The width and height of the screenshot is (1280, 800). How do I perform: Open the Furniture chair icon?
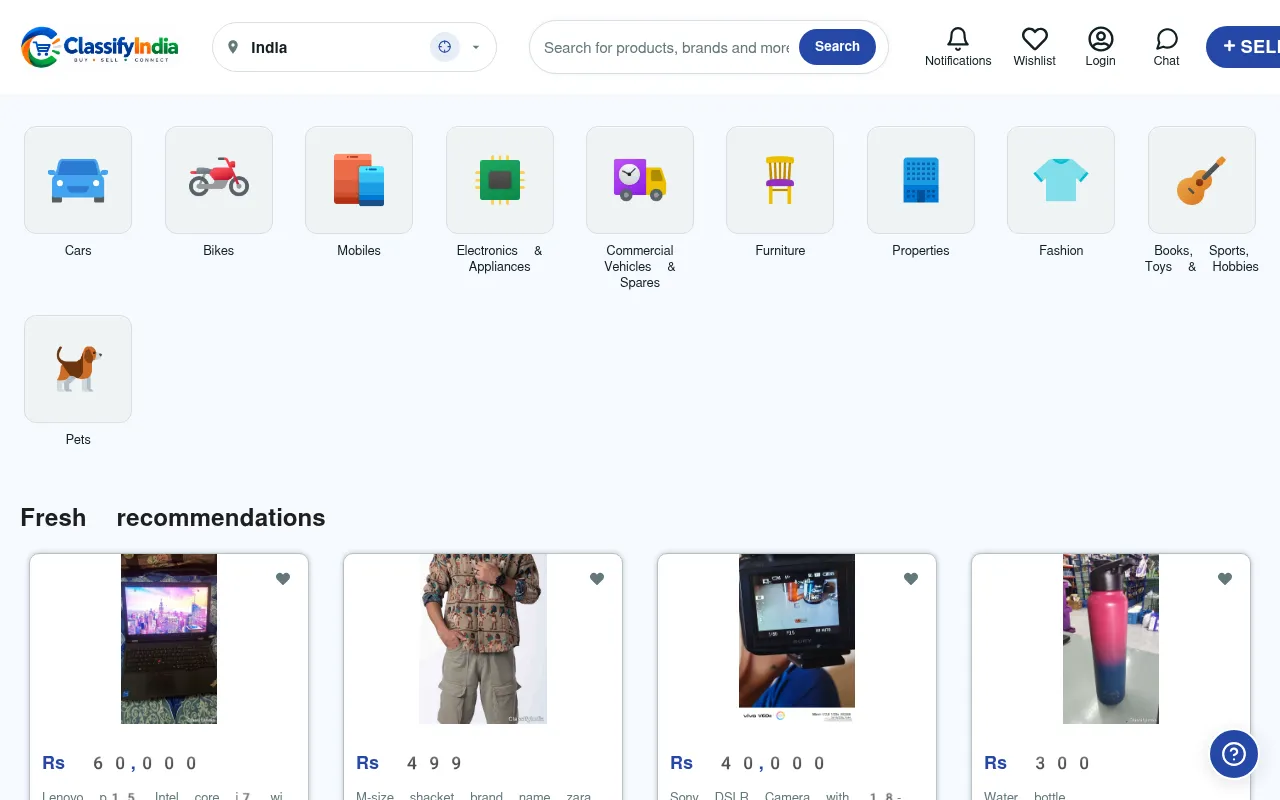point(780,180)
